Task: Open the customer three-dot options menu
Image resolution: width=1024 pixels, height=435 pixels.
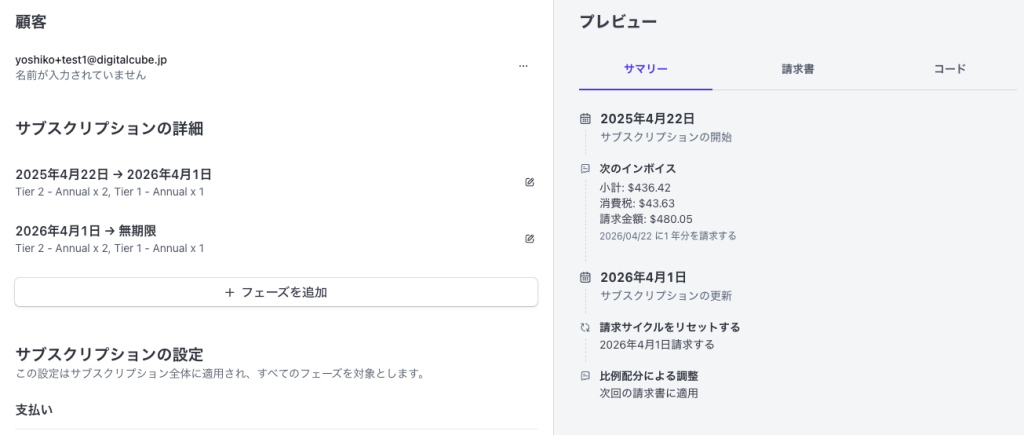Action: pyautogui.click(x=523, y=66)
